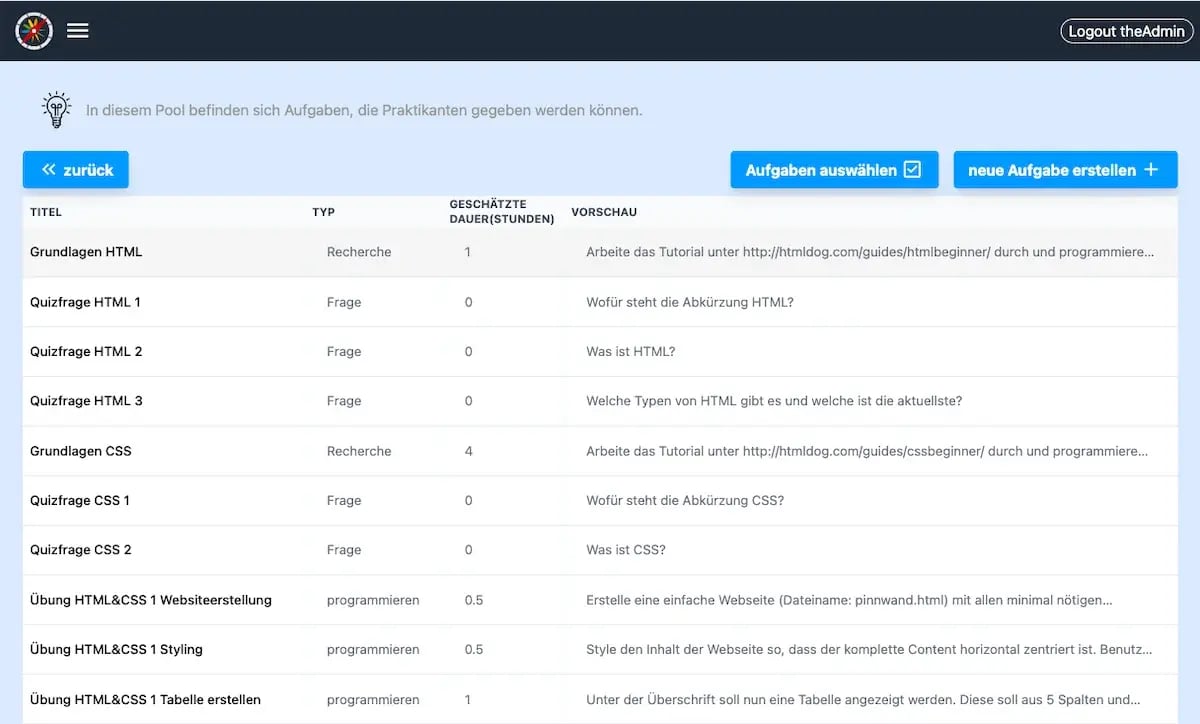The height and width of the screenshot is (724, 1200).
Task: Click the plus icon to create task
Action: tap(1151, 170)
